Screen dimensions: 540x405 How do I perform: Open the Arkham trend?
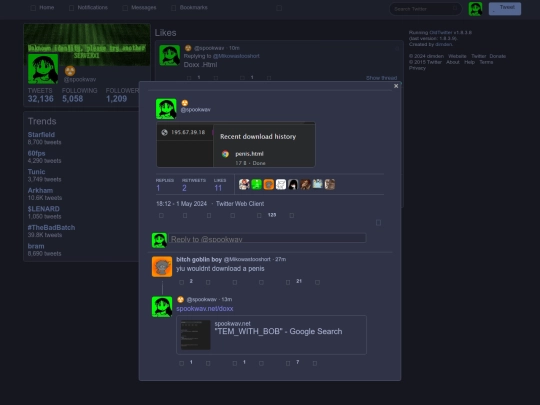point(40,190)
